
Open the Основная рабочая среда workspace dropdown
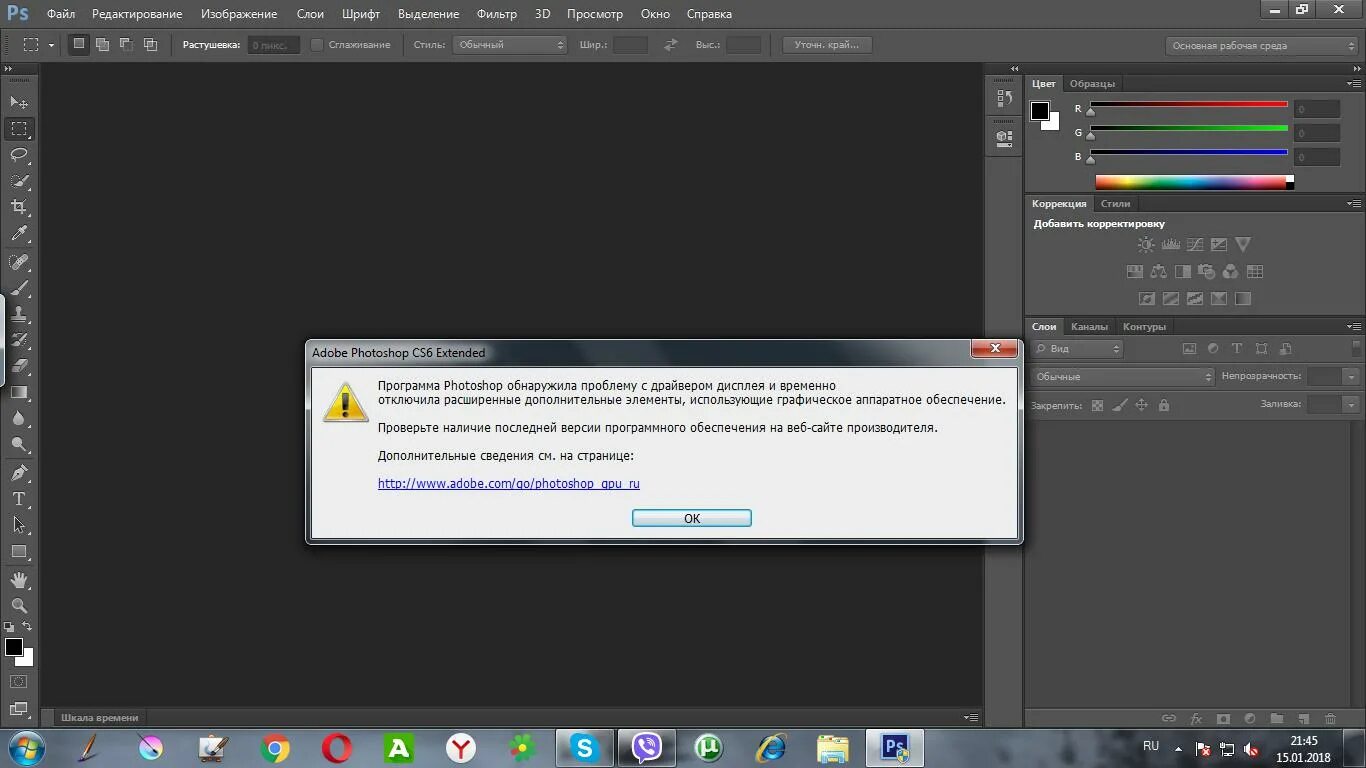point(1262,46)
